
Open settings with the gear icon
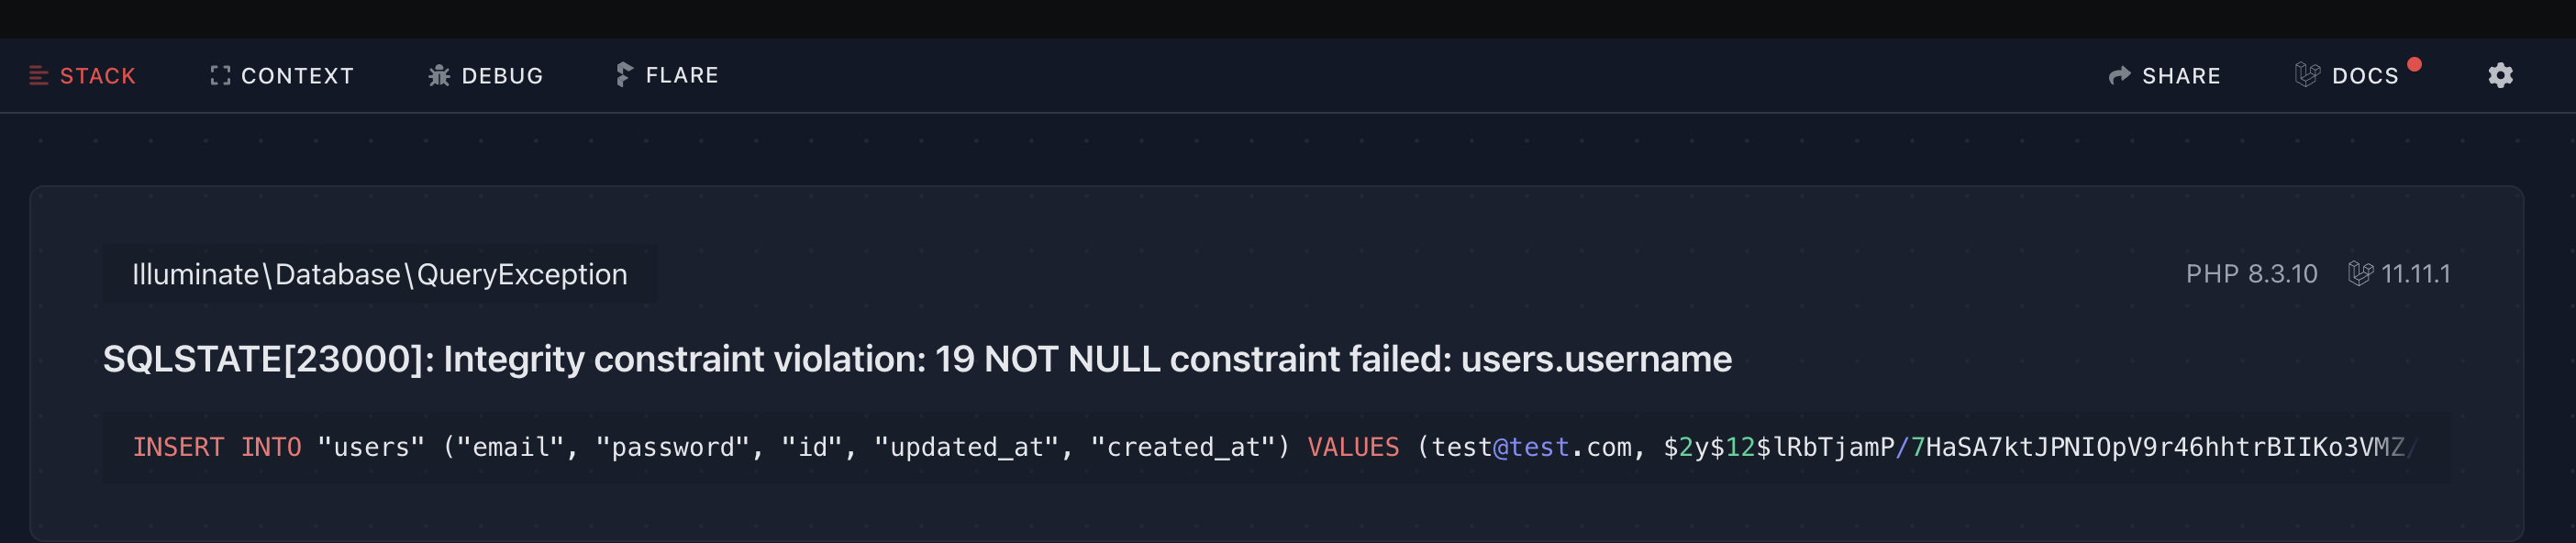(2500, 76)
